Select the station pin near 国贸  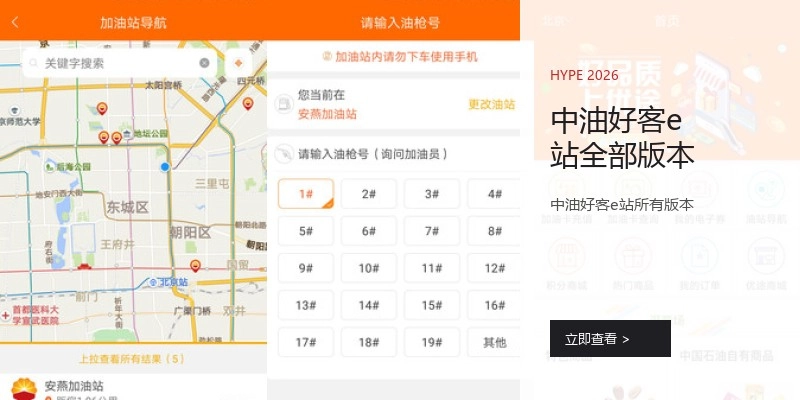[x=195, y=266]
